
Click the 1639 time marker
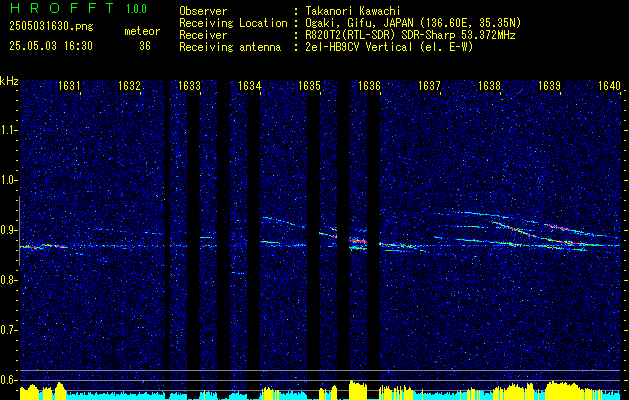pos(549,86)
